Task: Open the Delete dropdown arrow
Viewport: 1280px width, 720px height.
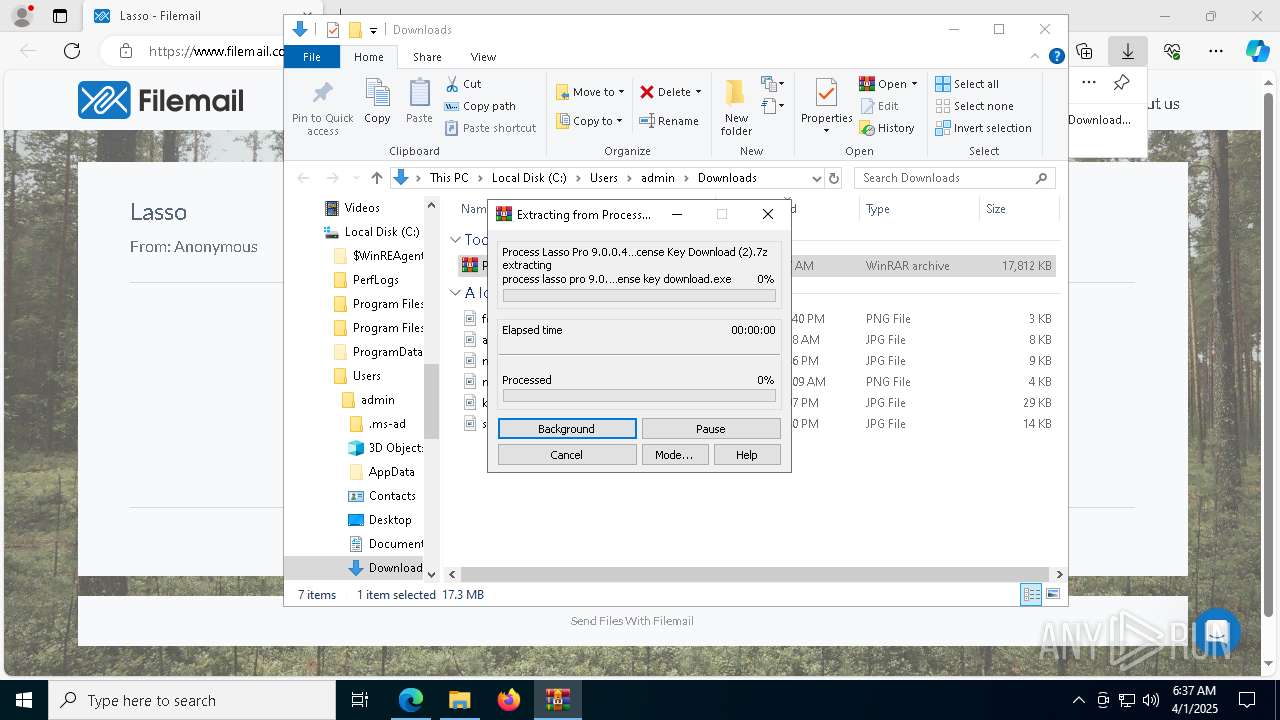Action: tap(698, 92)
